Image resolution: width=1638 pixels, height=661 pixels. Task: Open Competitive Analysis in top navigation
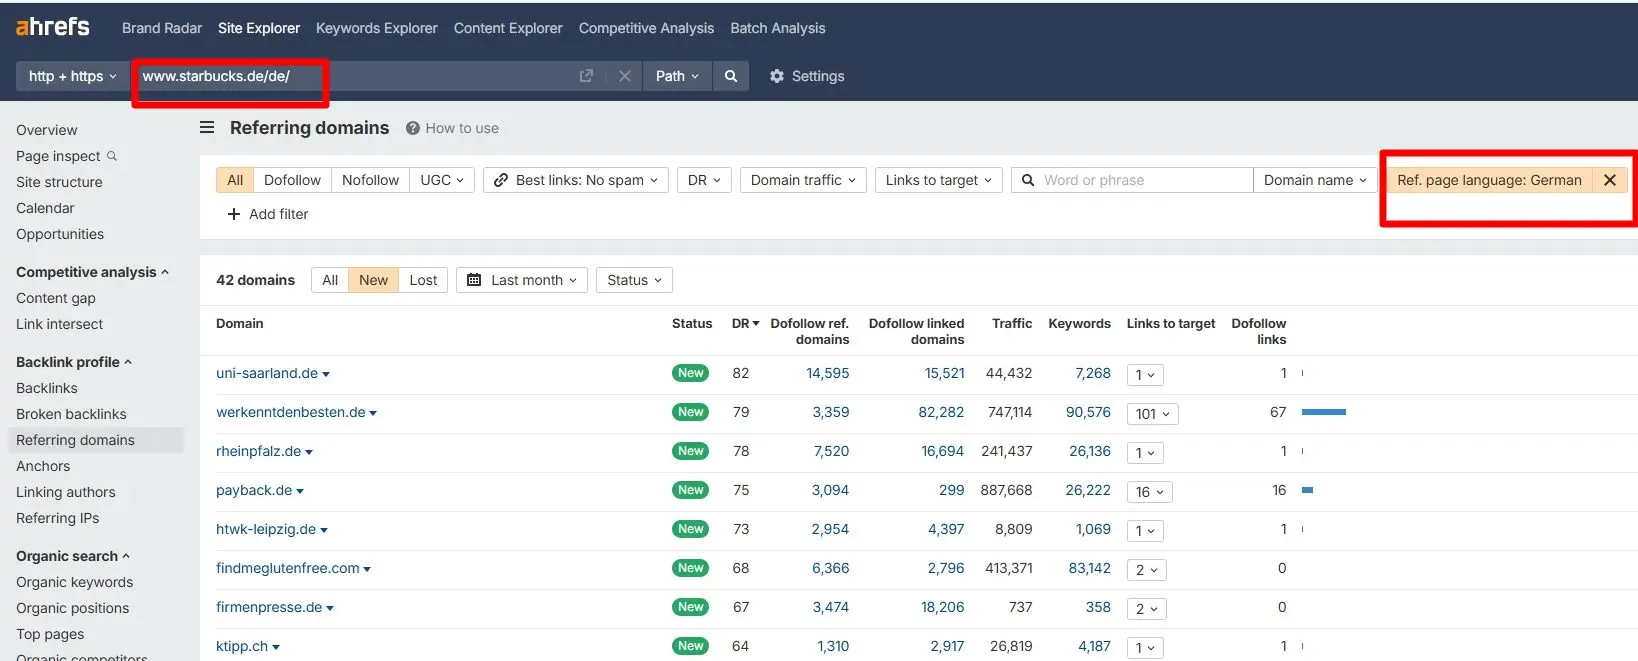click(x=646, y=28)
